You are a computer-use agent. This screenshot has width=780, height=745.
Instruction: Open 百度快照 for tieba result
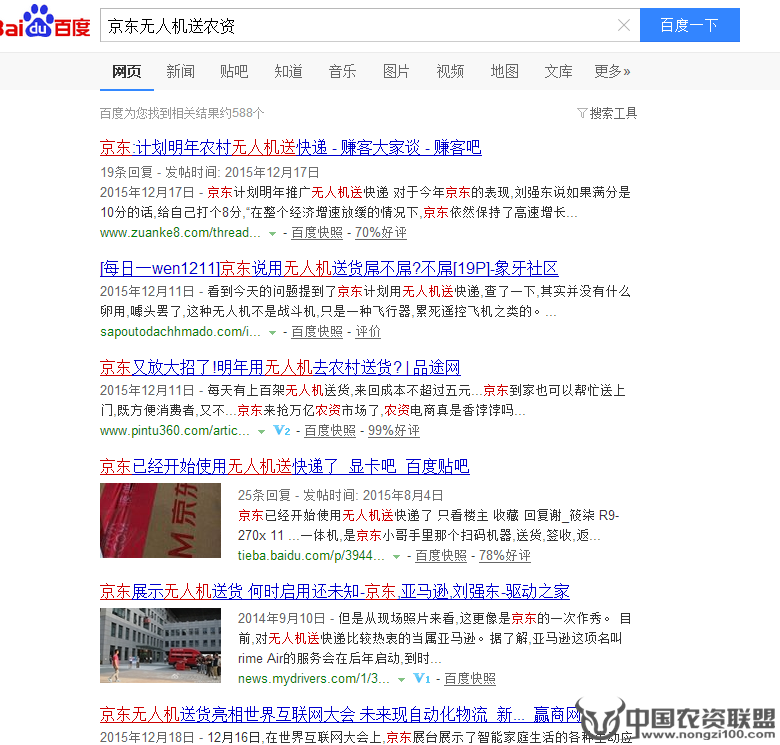(x=441, y=556)
